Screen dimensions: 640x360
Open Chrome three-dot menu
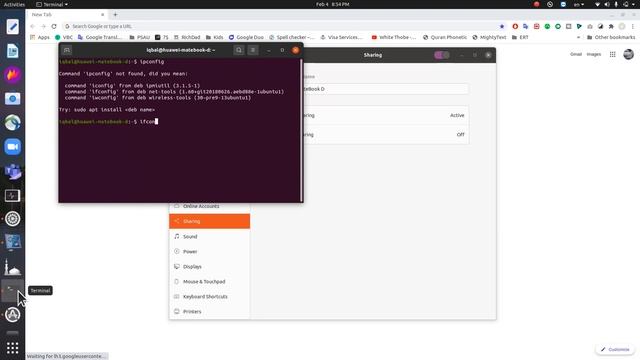(x=633, y=26)
